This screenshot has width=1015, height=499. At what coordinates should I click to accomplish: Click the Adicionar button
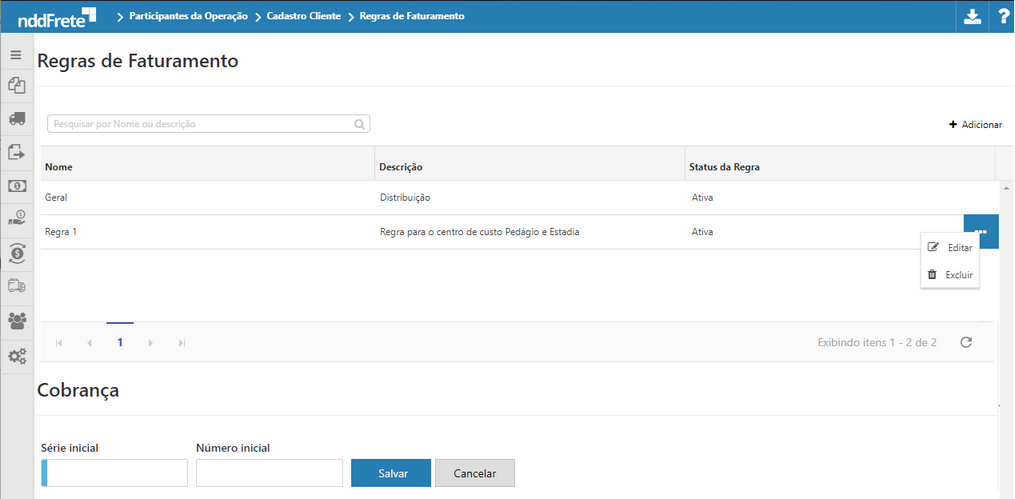(975, 124)
